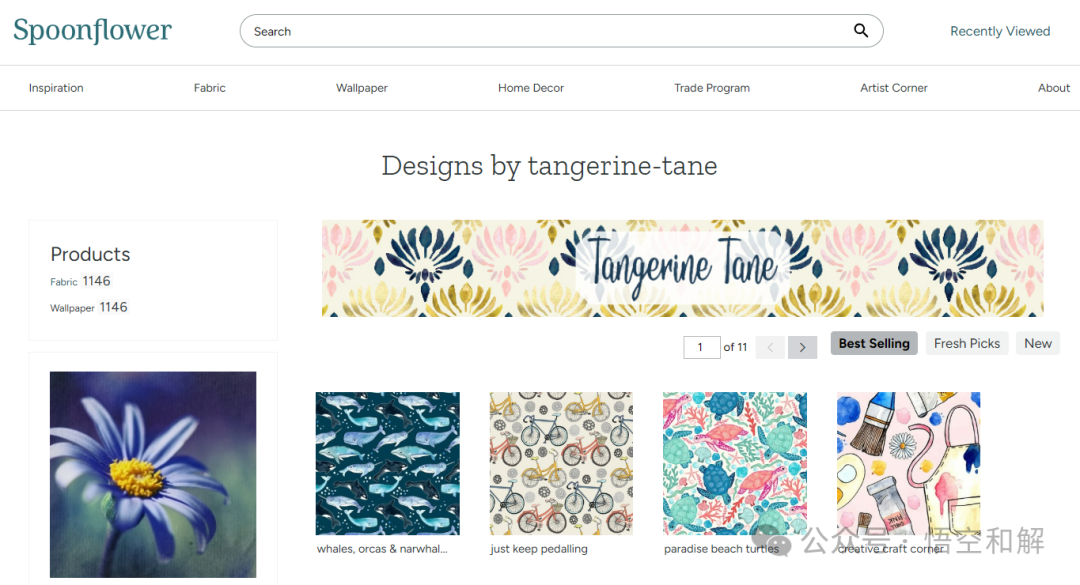Expand the Fabric navigation menu

(x=210, y=88)
